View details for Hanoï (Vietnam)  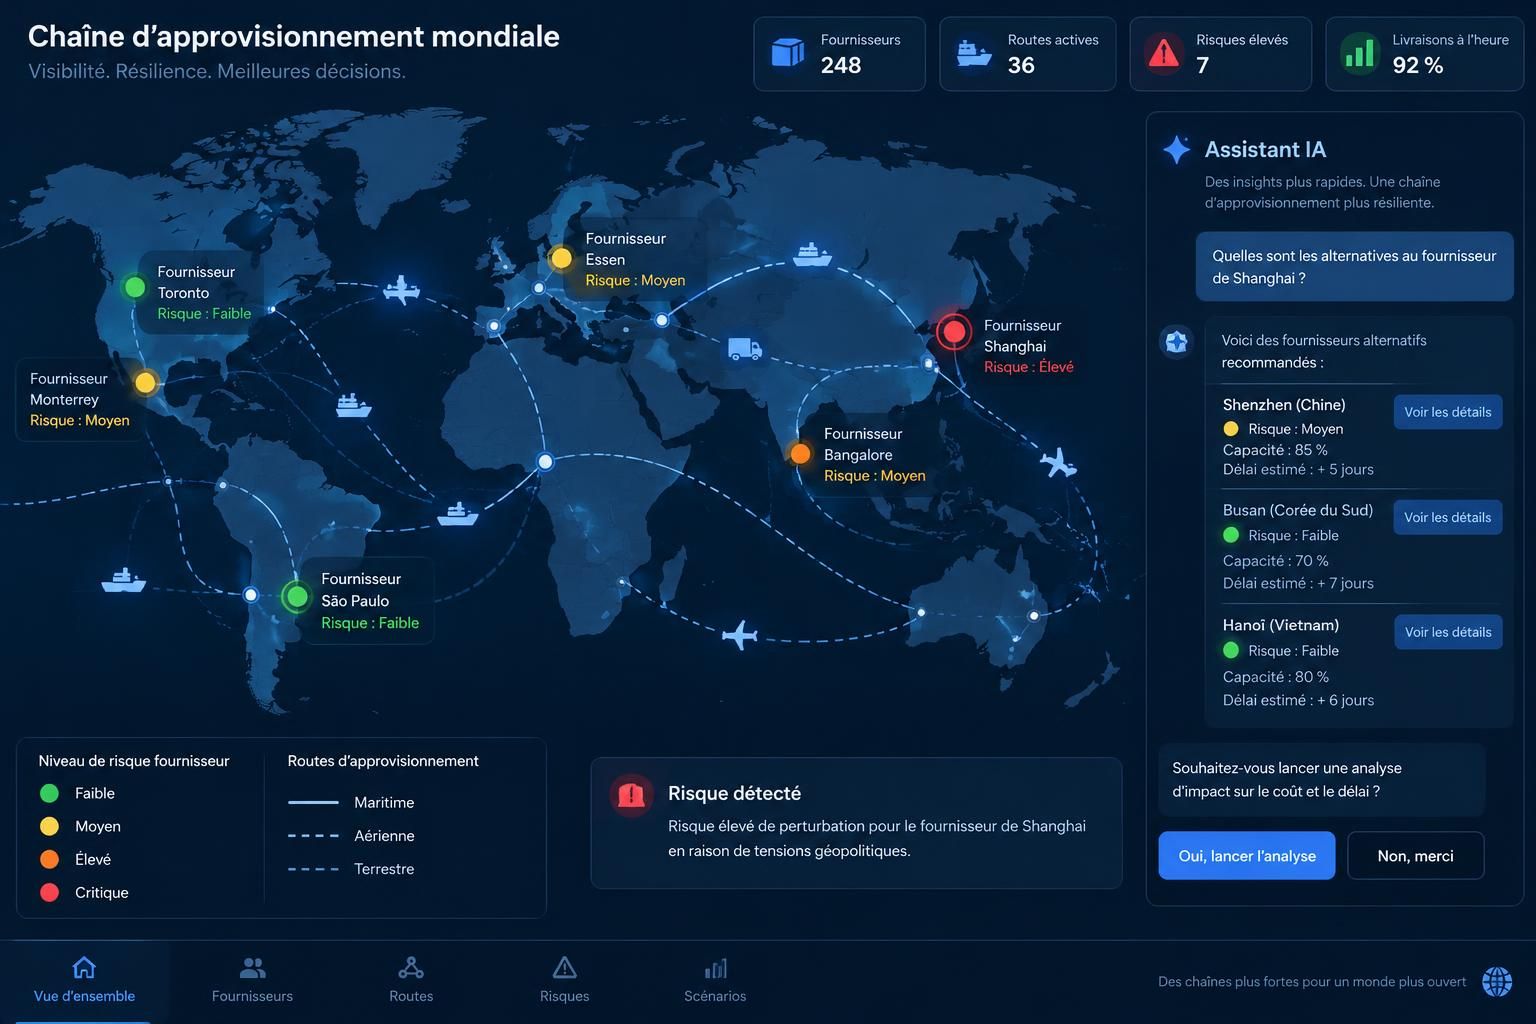click(x=1447, y=632)
